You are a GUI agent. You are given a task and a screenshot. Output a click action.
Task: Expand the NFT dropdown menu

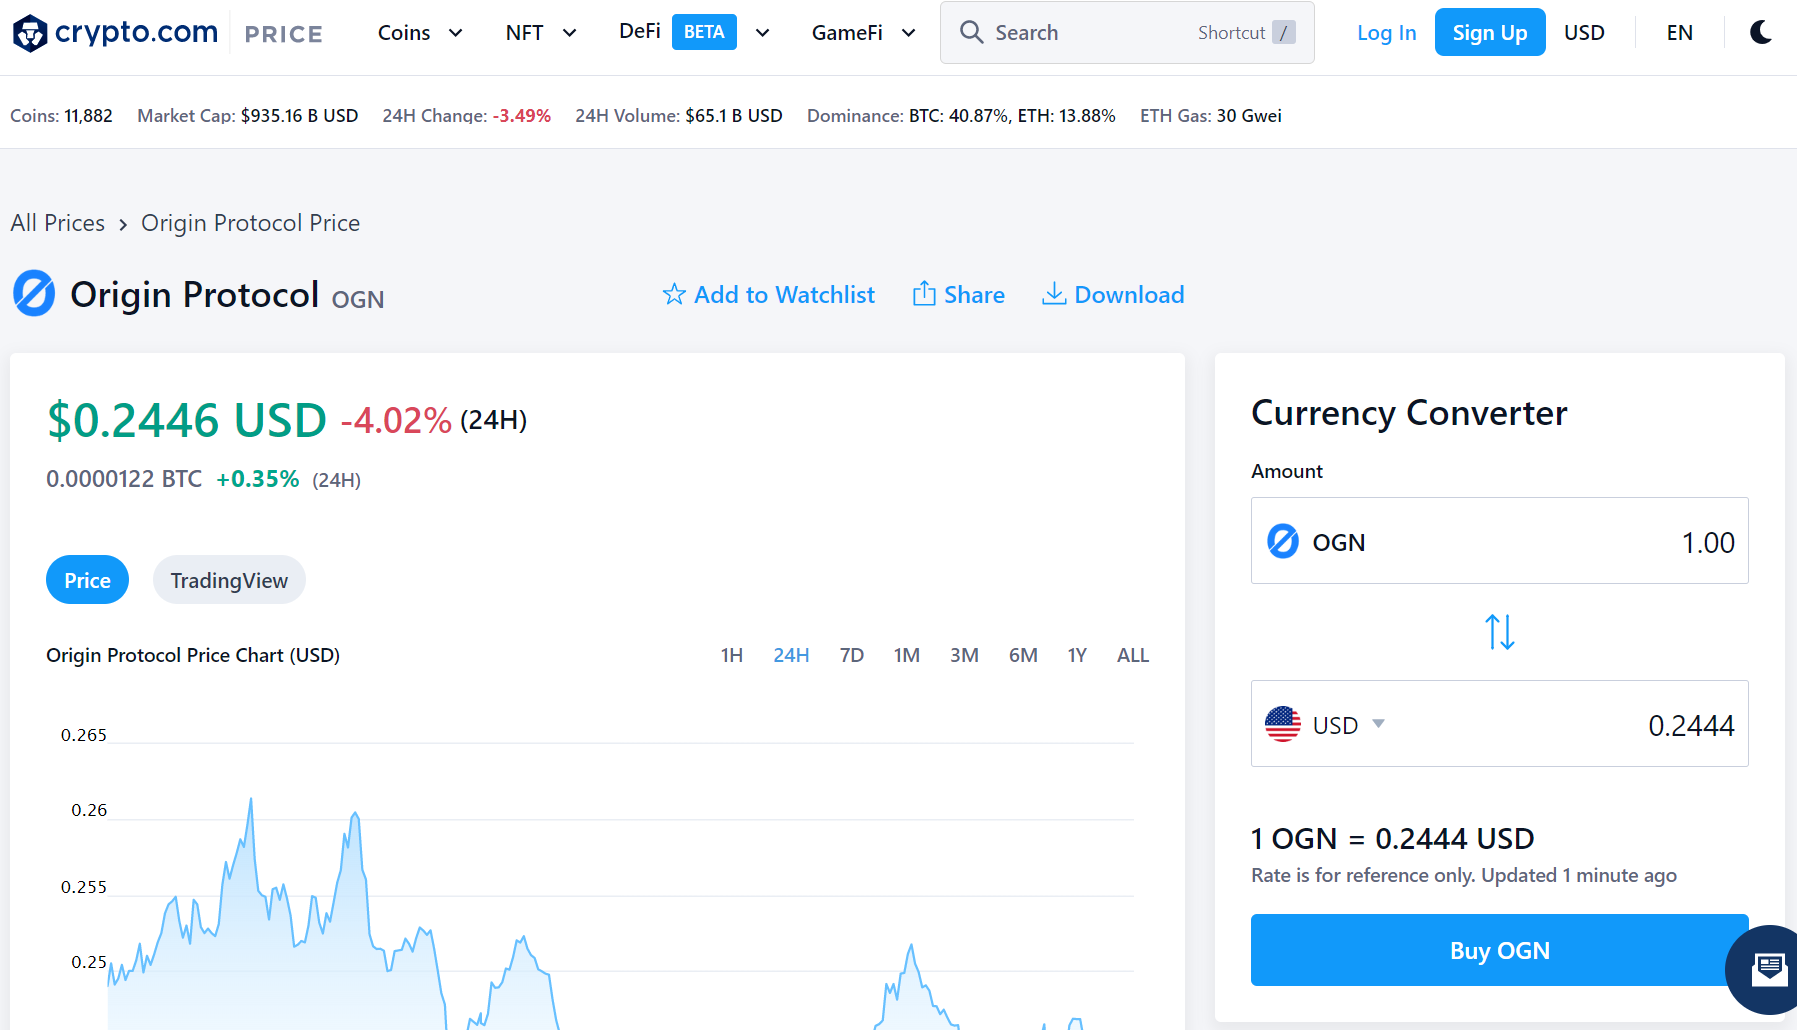541,33
